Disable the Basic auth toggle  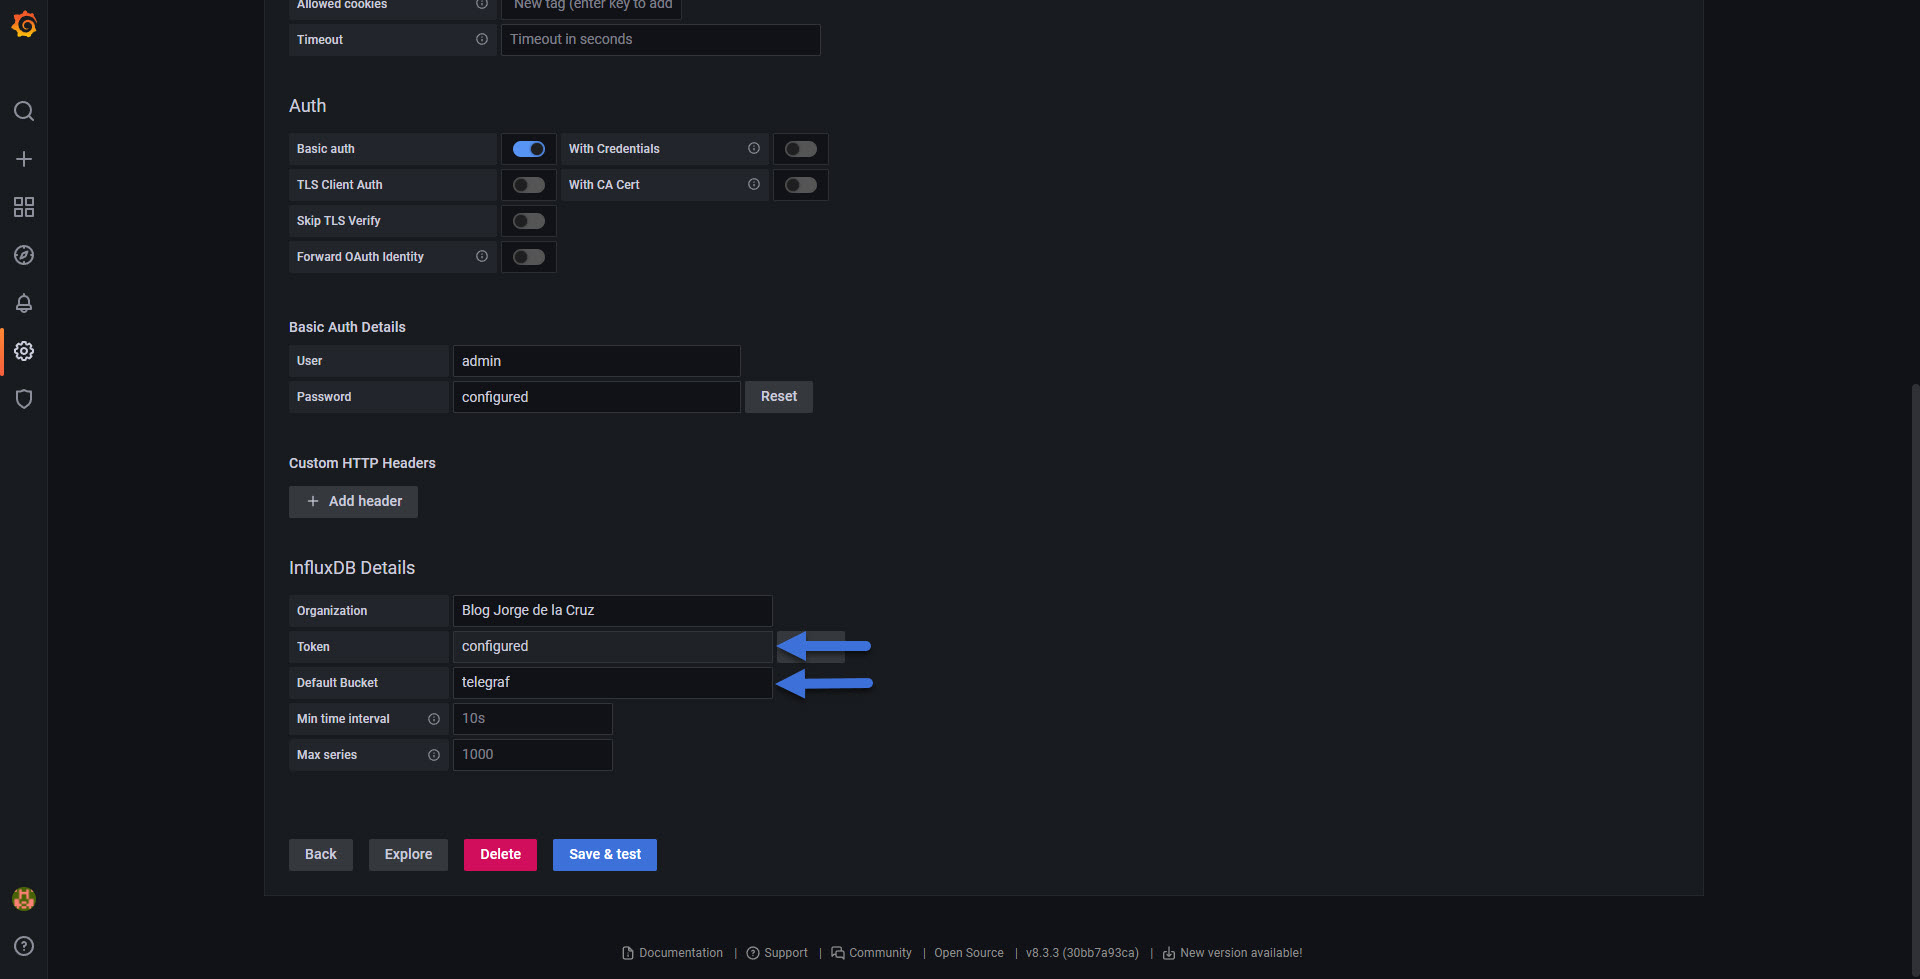point(529,149)
